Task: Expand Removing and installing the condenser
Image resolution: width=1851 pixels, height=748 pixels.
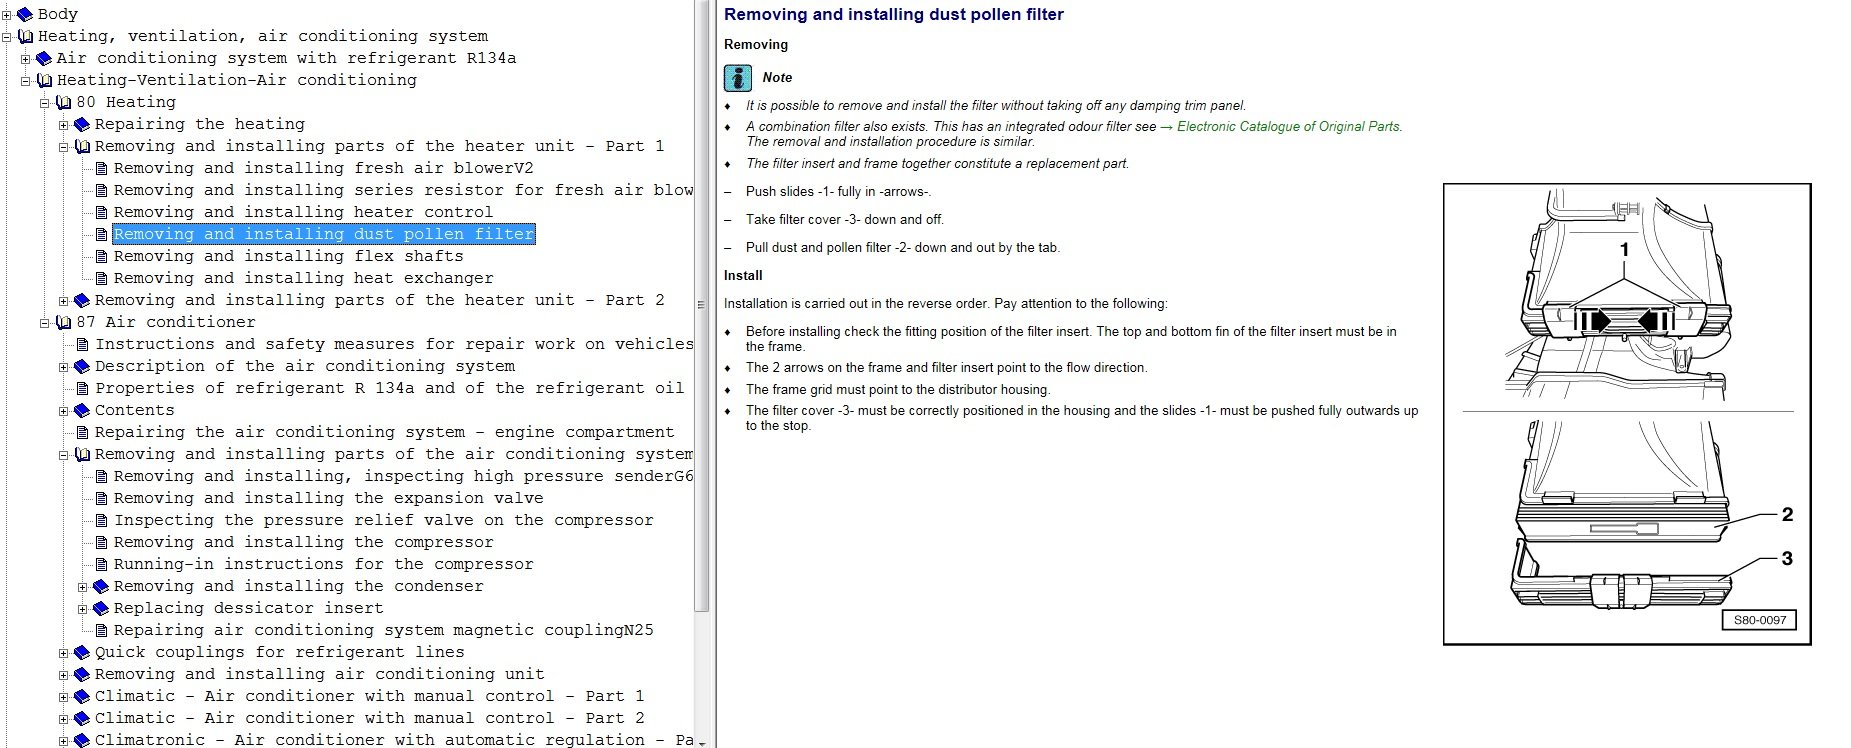Action: click(83, 587)
